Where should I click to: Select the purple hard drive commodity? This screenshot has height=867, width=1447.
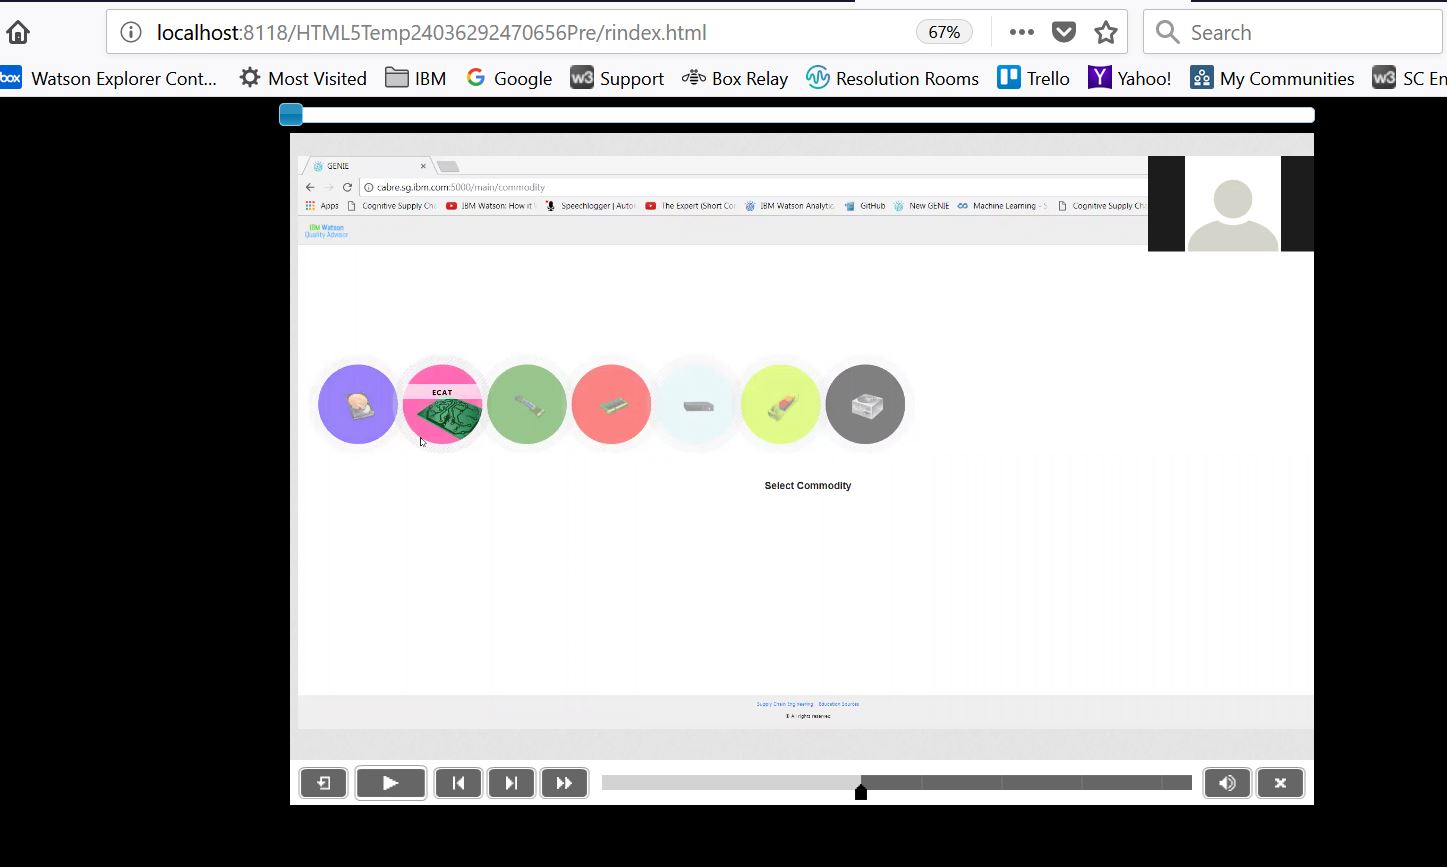pyautogui.click(x=357, y=405)
